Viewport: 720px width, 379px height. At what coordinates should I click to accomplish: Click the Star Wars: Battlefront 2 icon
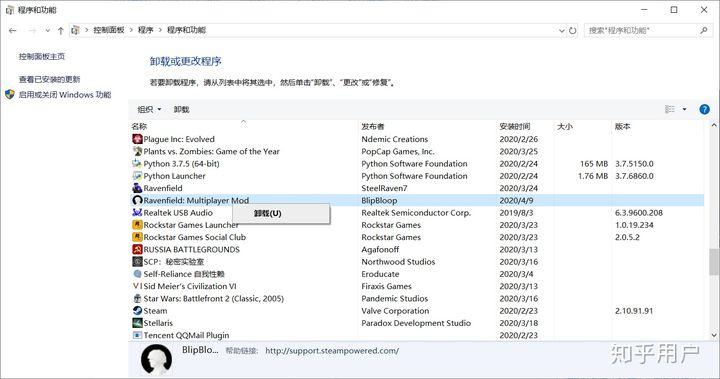click(137, 298)
